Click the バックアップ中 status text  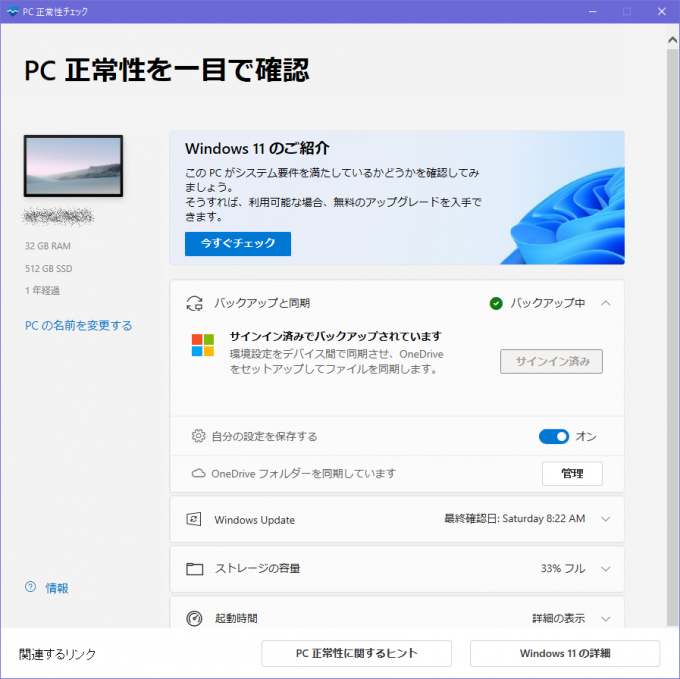pos(547,303)
